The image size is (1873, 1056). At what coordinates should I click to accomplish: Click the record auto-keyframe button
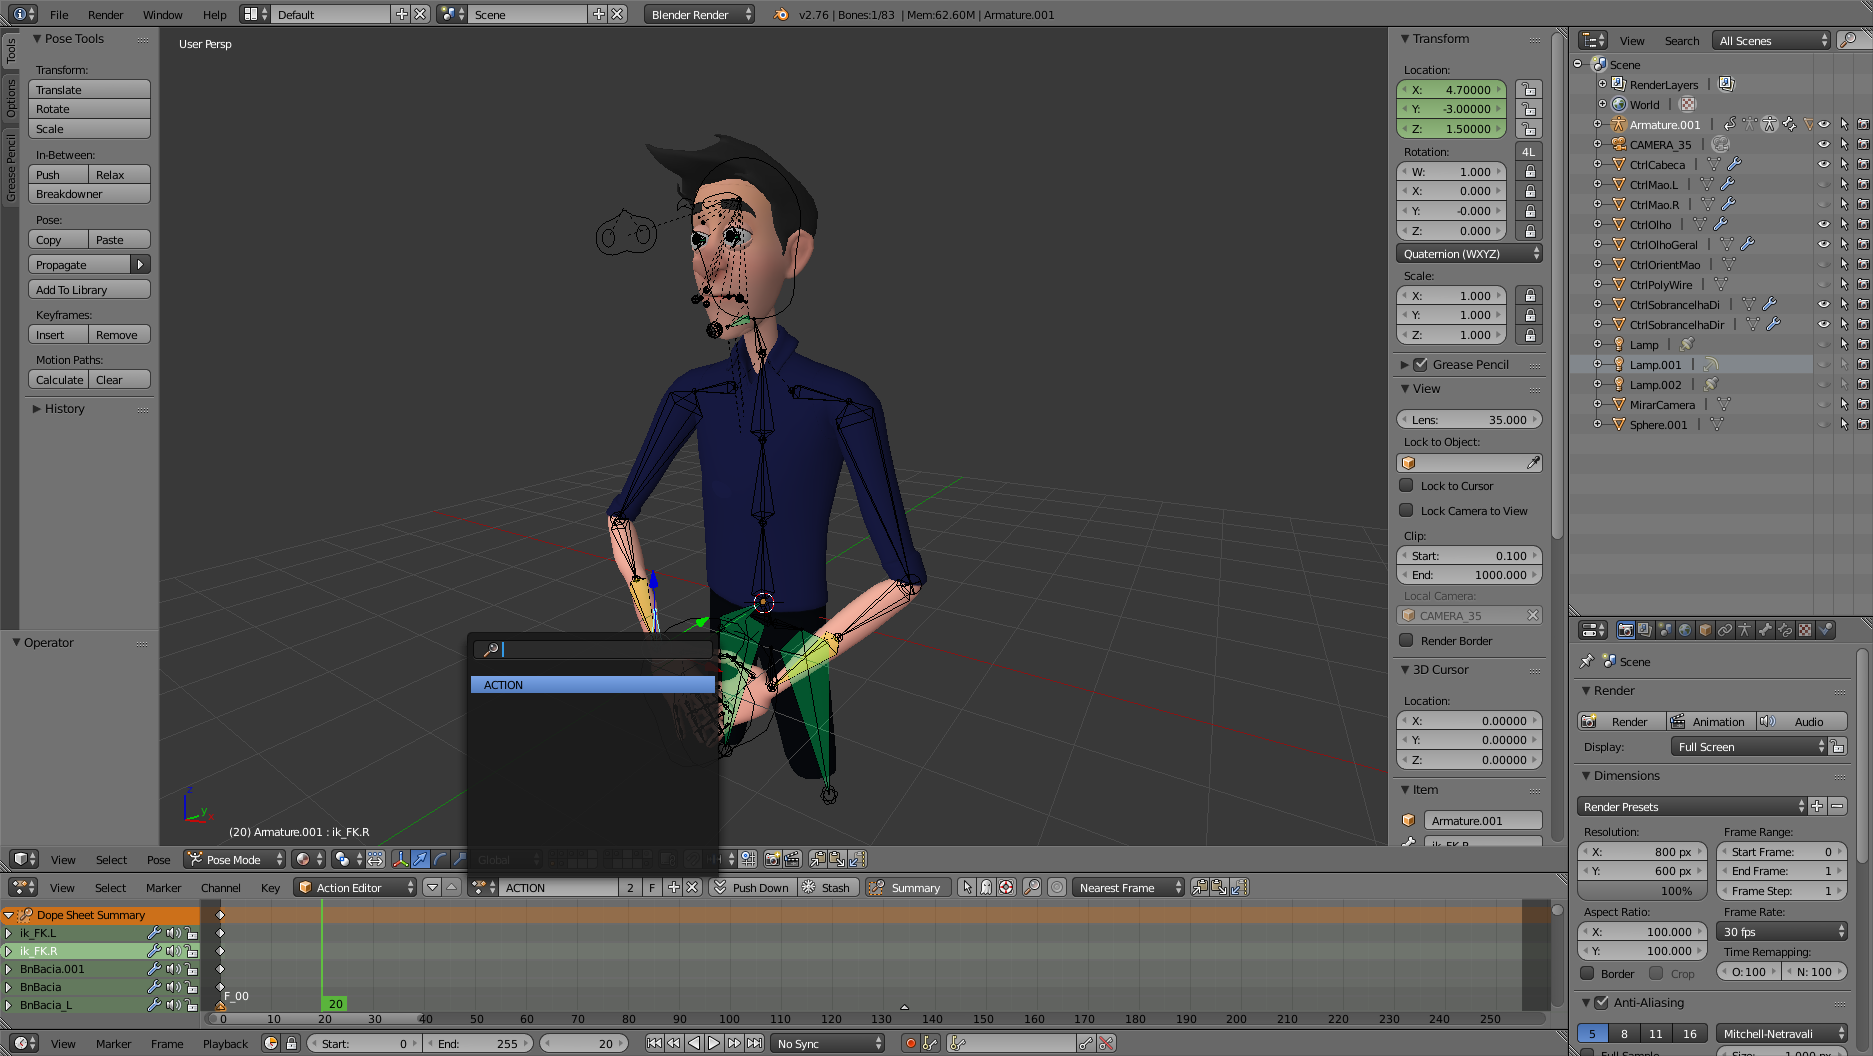coord(910,1043)
